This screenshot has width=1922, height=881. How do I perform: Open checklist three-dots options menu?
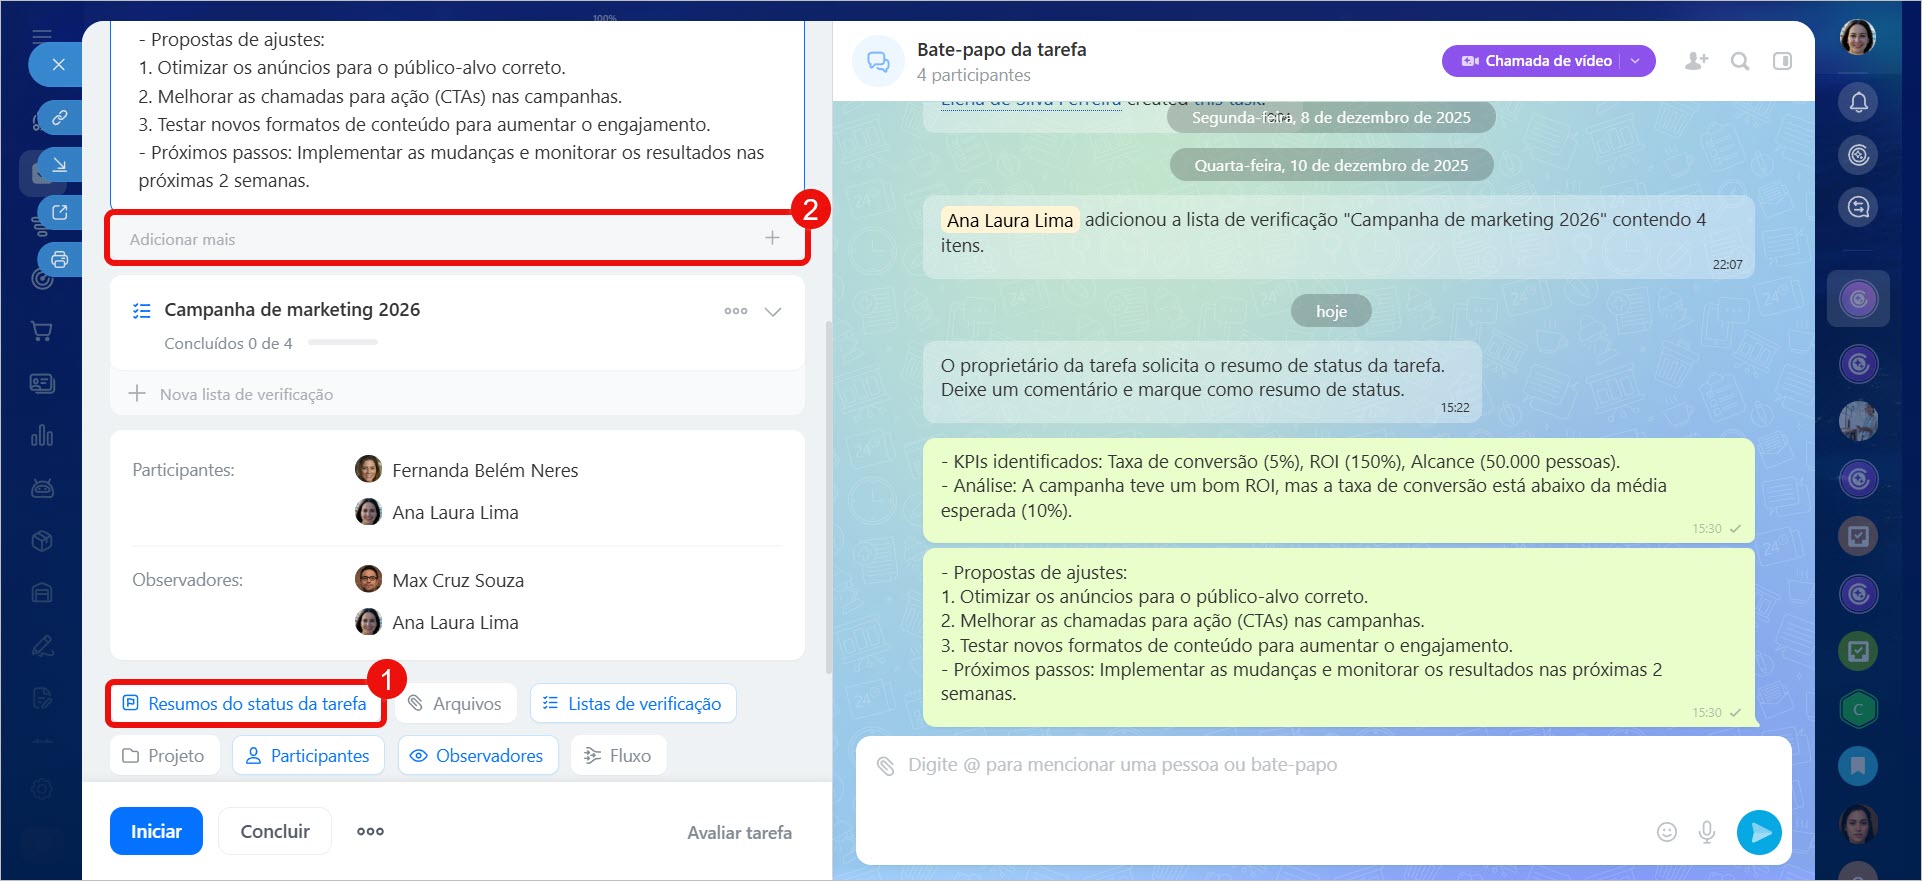(736, 311)
